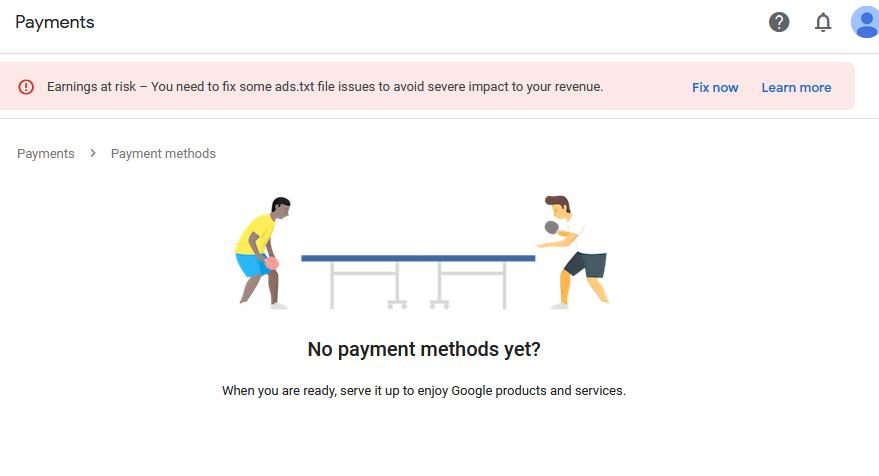Image resolution: width=879 pixels, height=476 pixels.
Task: Click the Fix now link
Action: (715, 87)
